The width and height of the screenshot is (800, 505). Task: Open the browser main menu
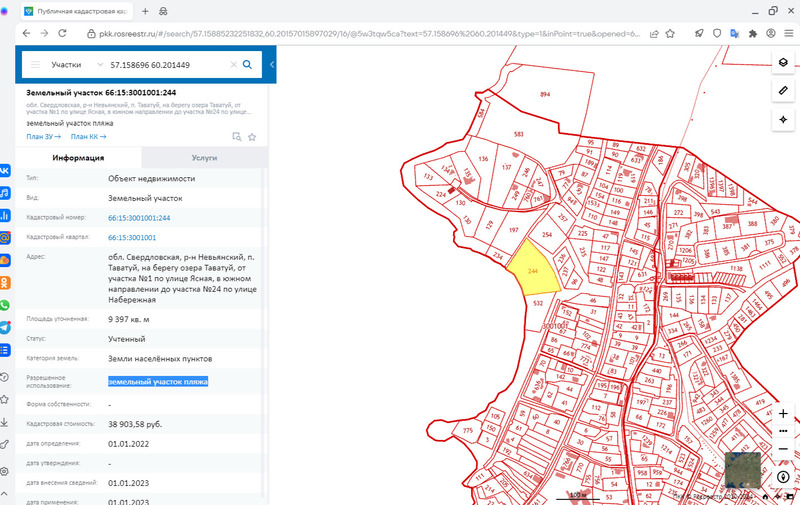789,33
